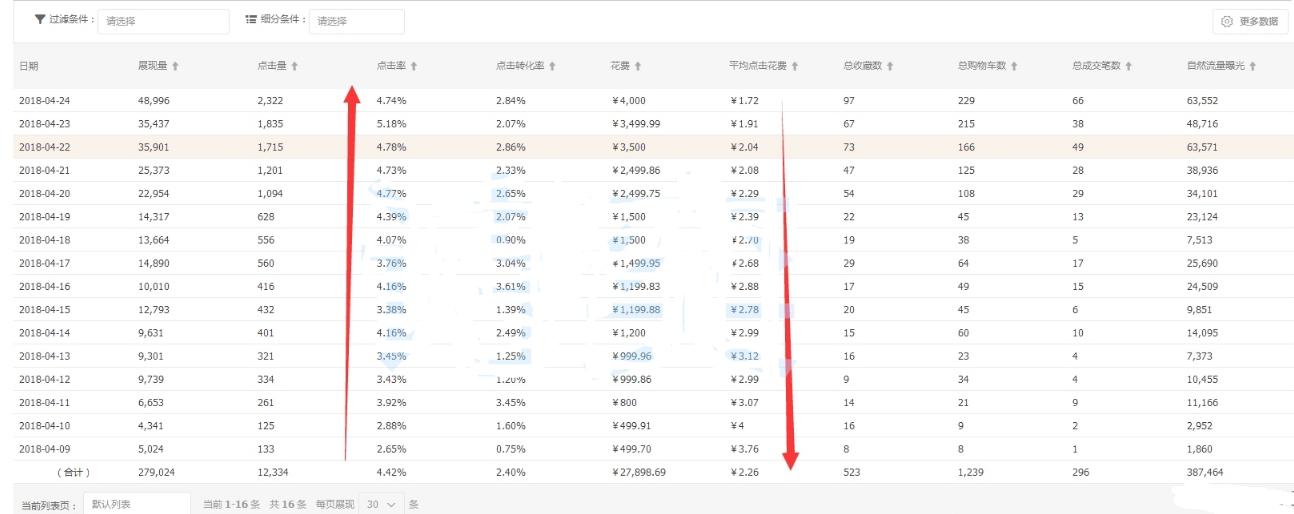Viewport: 1294px width, 514px height.
Task: Select the 2018-04-23 date row
Action: click(652, 124)
